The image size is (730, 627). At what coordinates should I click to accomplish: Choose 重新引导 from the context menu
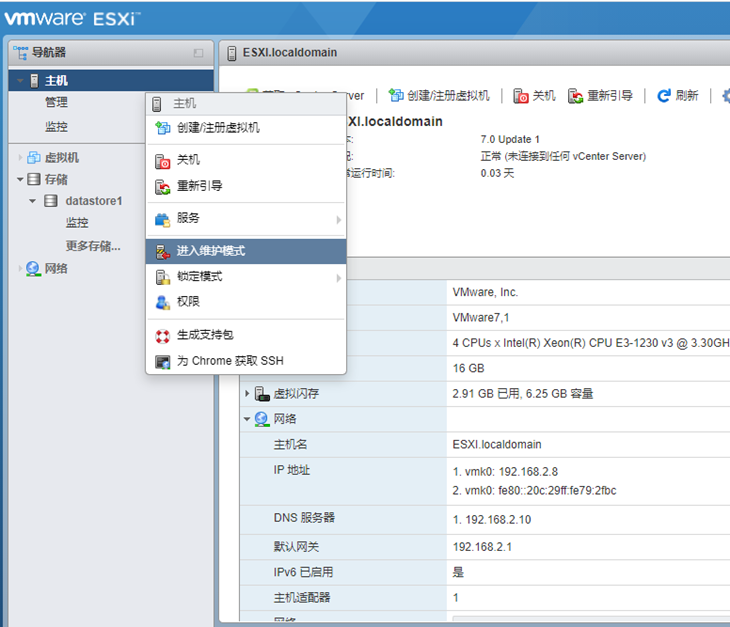[246, 187]
